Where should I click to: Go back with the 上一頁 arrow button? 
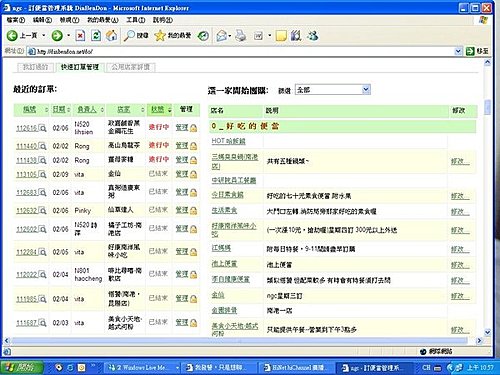(x=22, y=35)
